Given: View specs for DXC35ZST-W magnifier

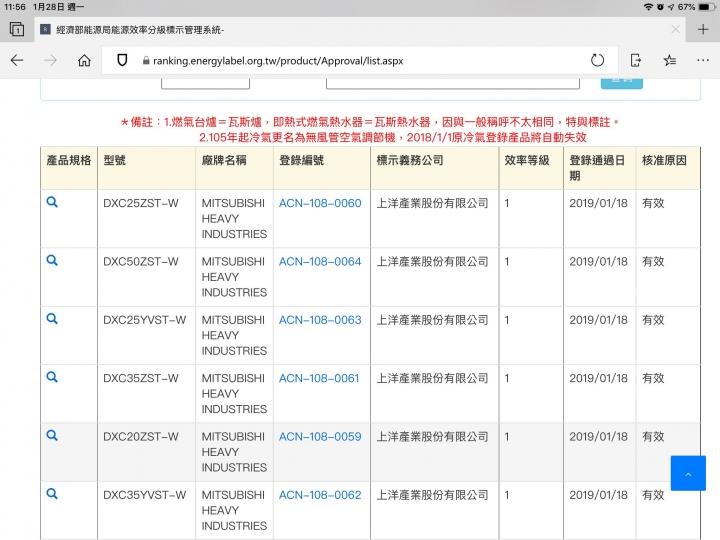Looking at the screenshot, I should tap(52, 377).
